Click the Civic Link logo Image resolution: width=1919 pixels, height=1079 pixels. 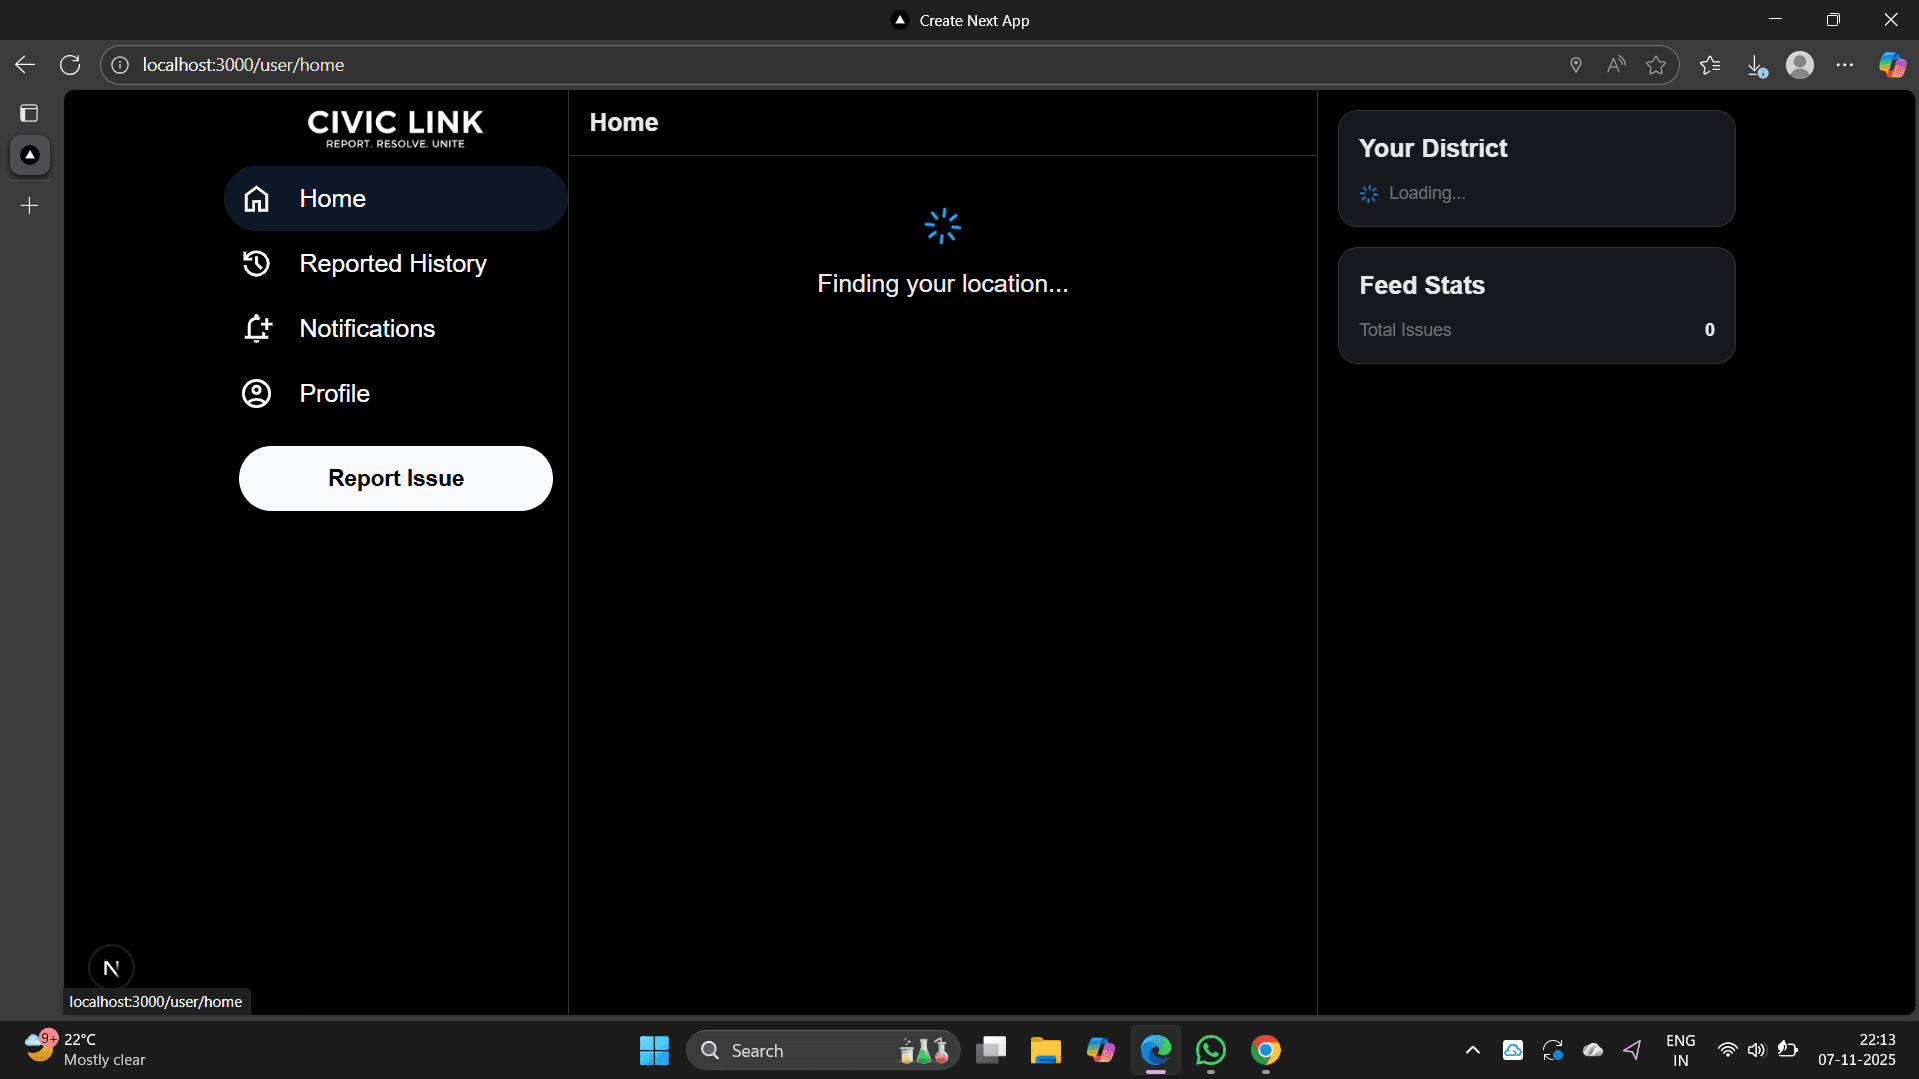394,127
